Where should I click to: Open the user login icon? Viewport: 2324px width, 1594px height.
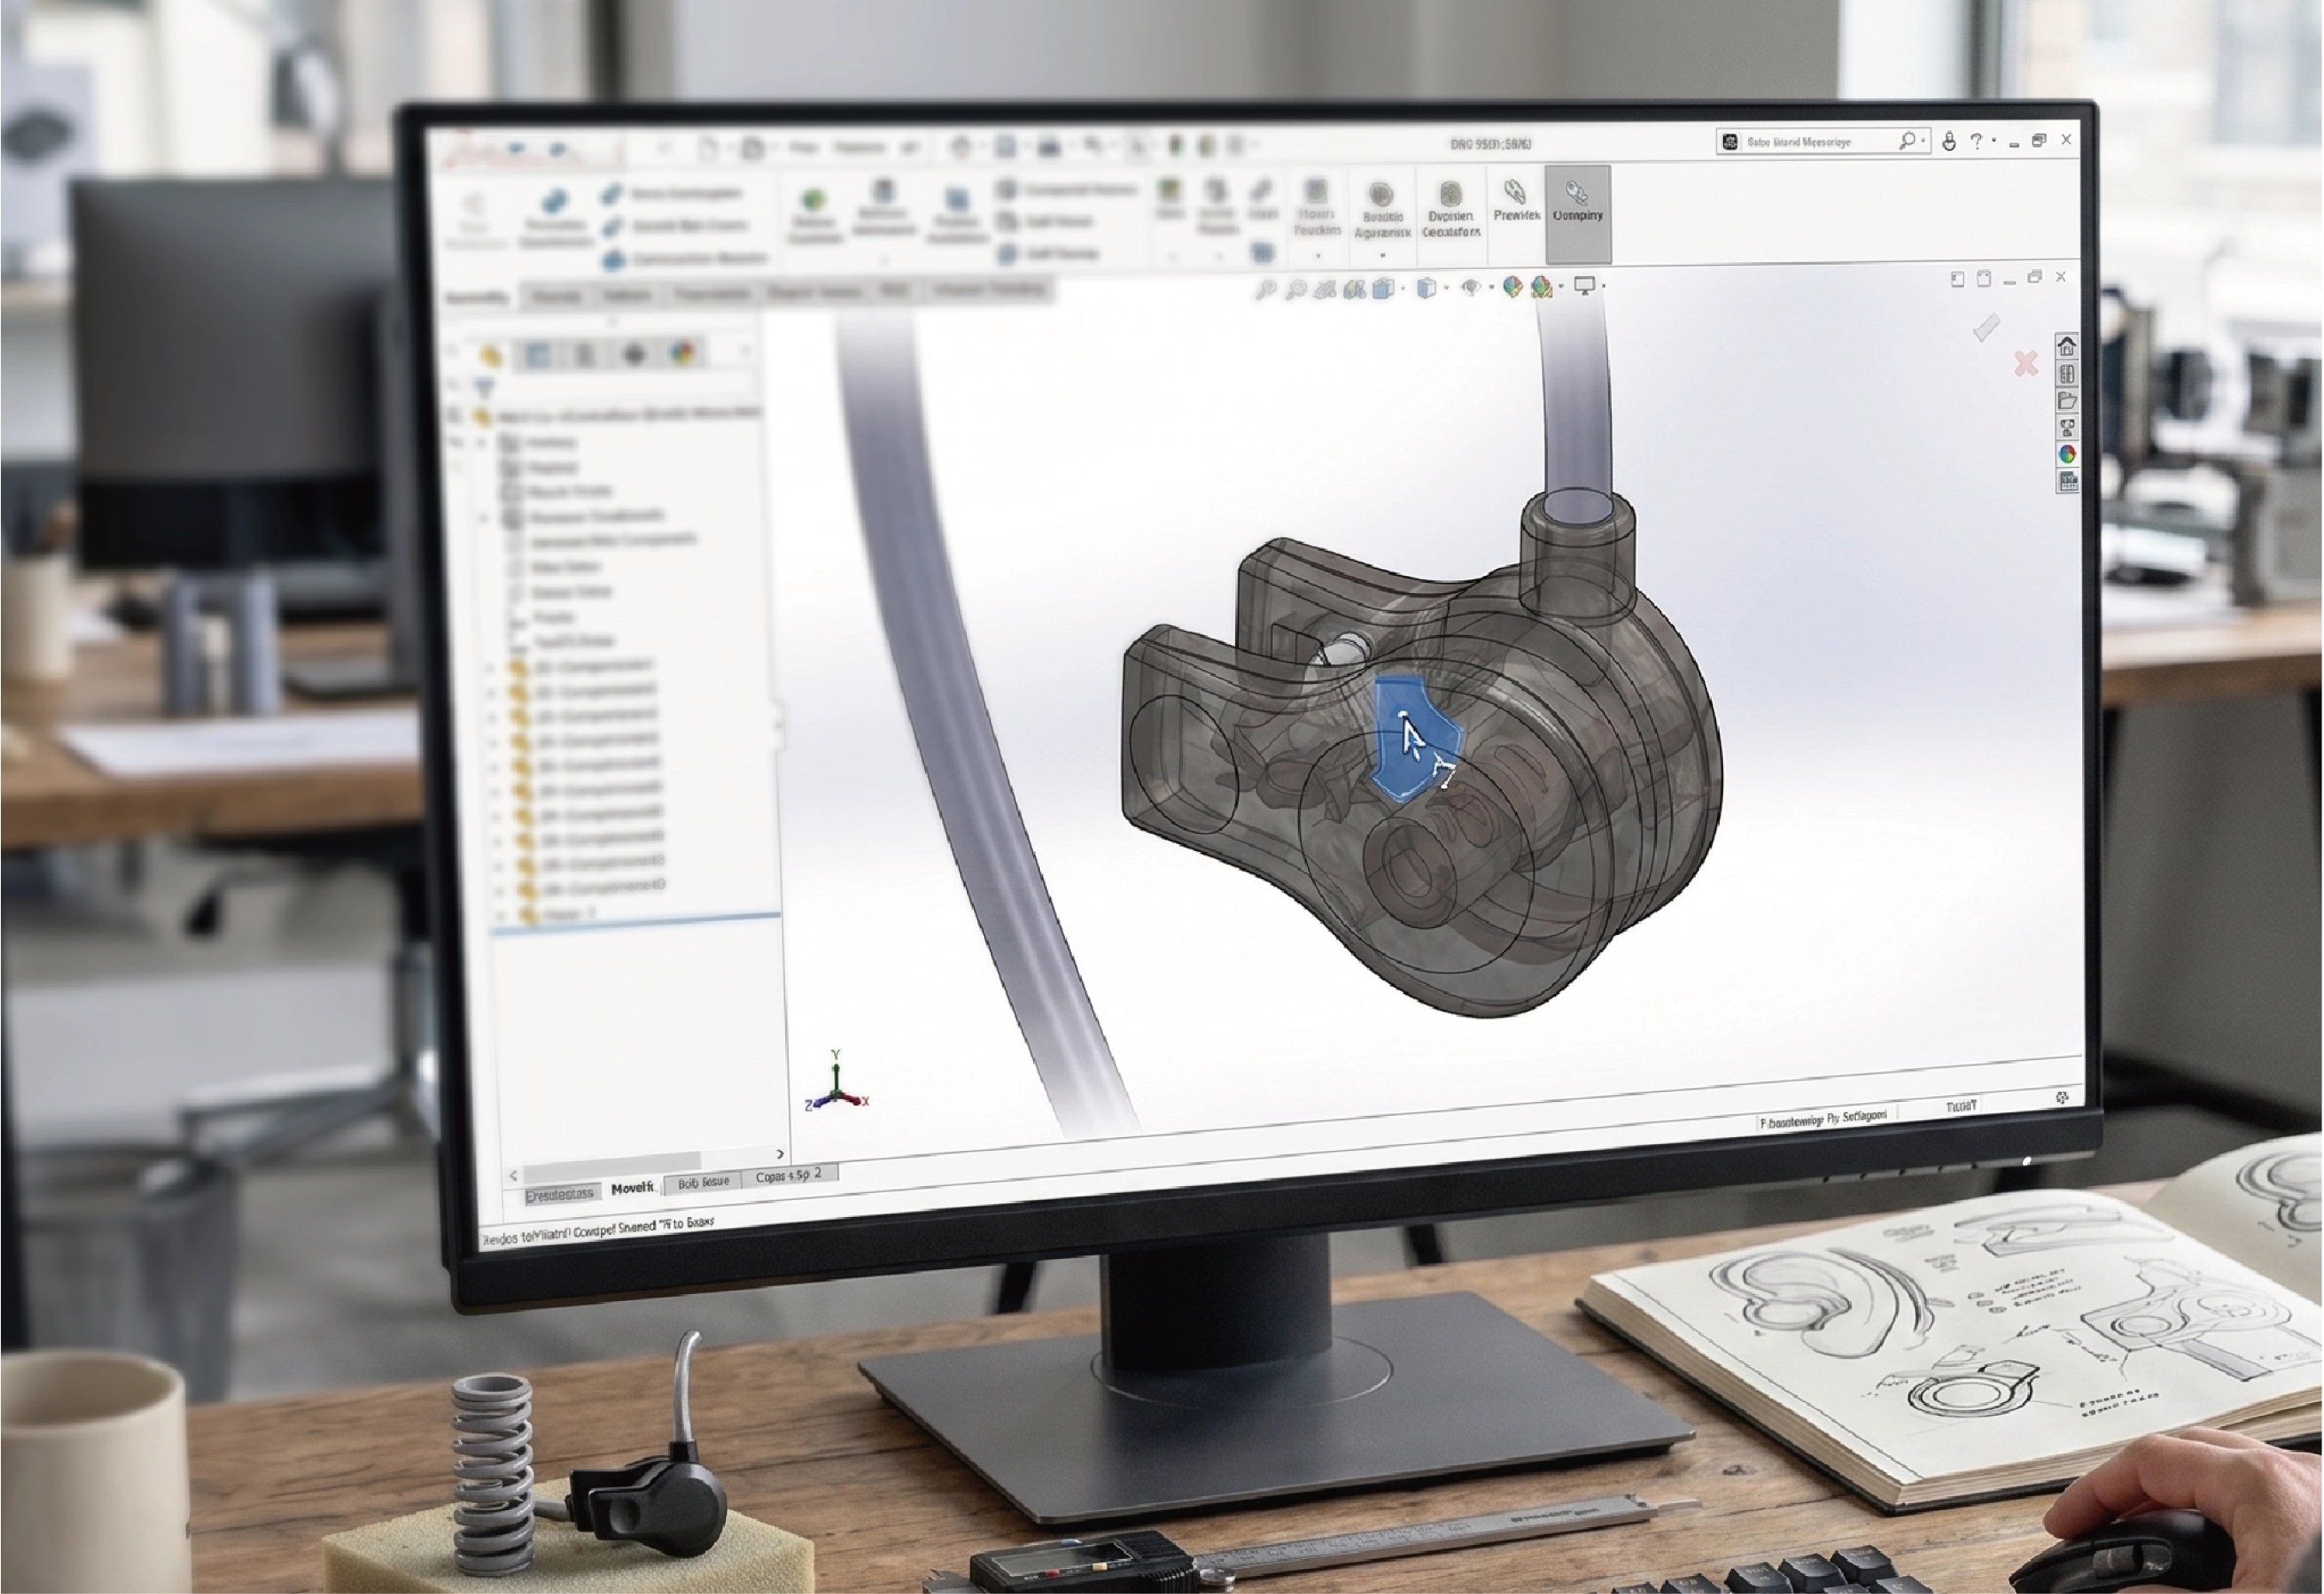tap(1949, 141)
